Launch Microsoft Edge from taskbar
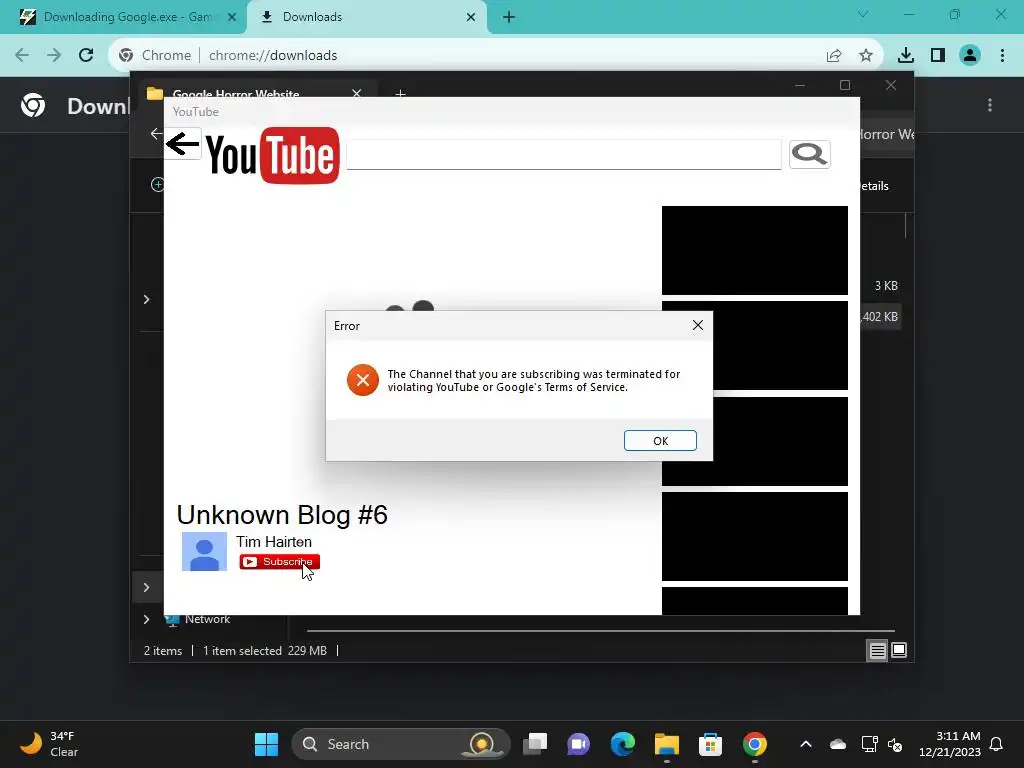 (x=622, y=744)
